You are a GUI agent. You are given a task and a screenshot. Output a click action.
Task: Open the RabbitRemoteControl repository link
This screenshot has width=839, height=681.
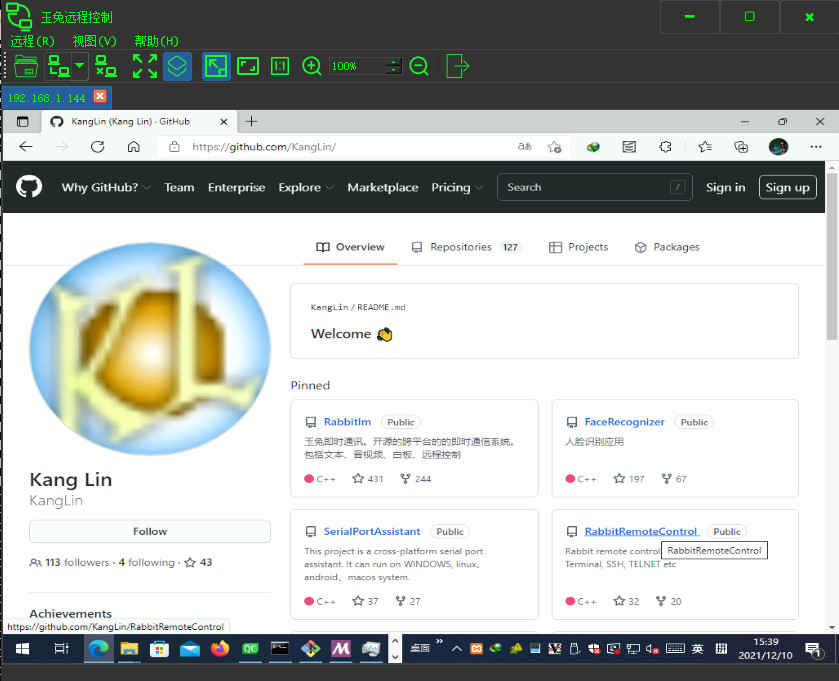point(641,531)
